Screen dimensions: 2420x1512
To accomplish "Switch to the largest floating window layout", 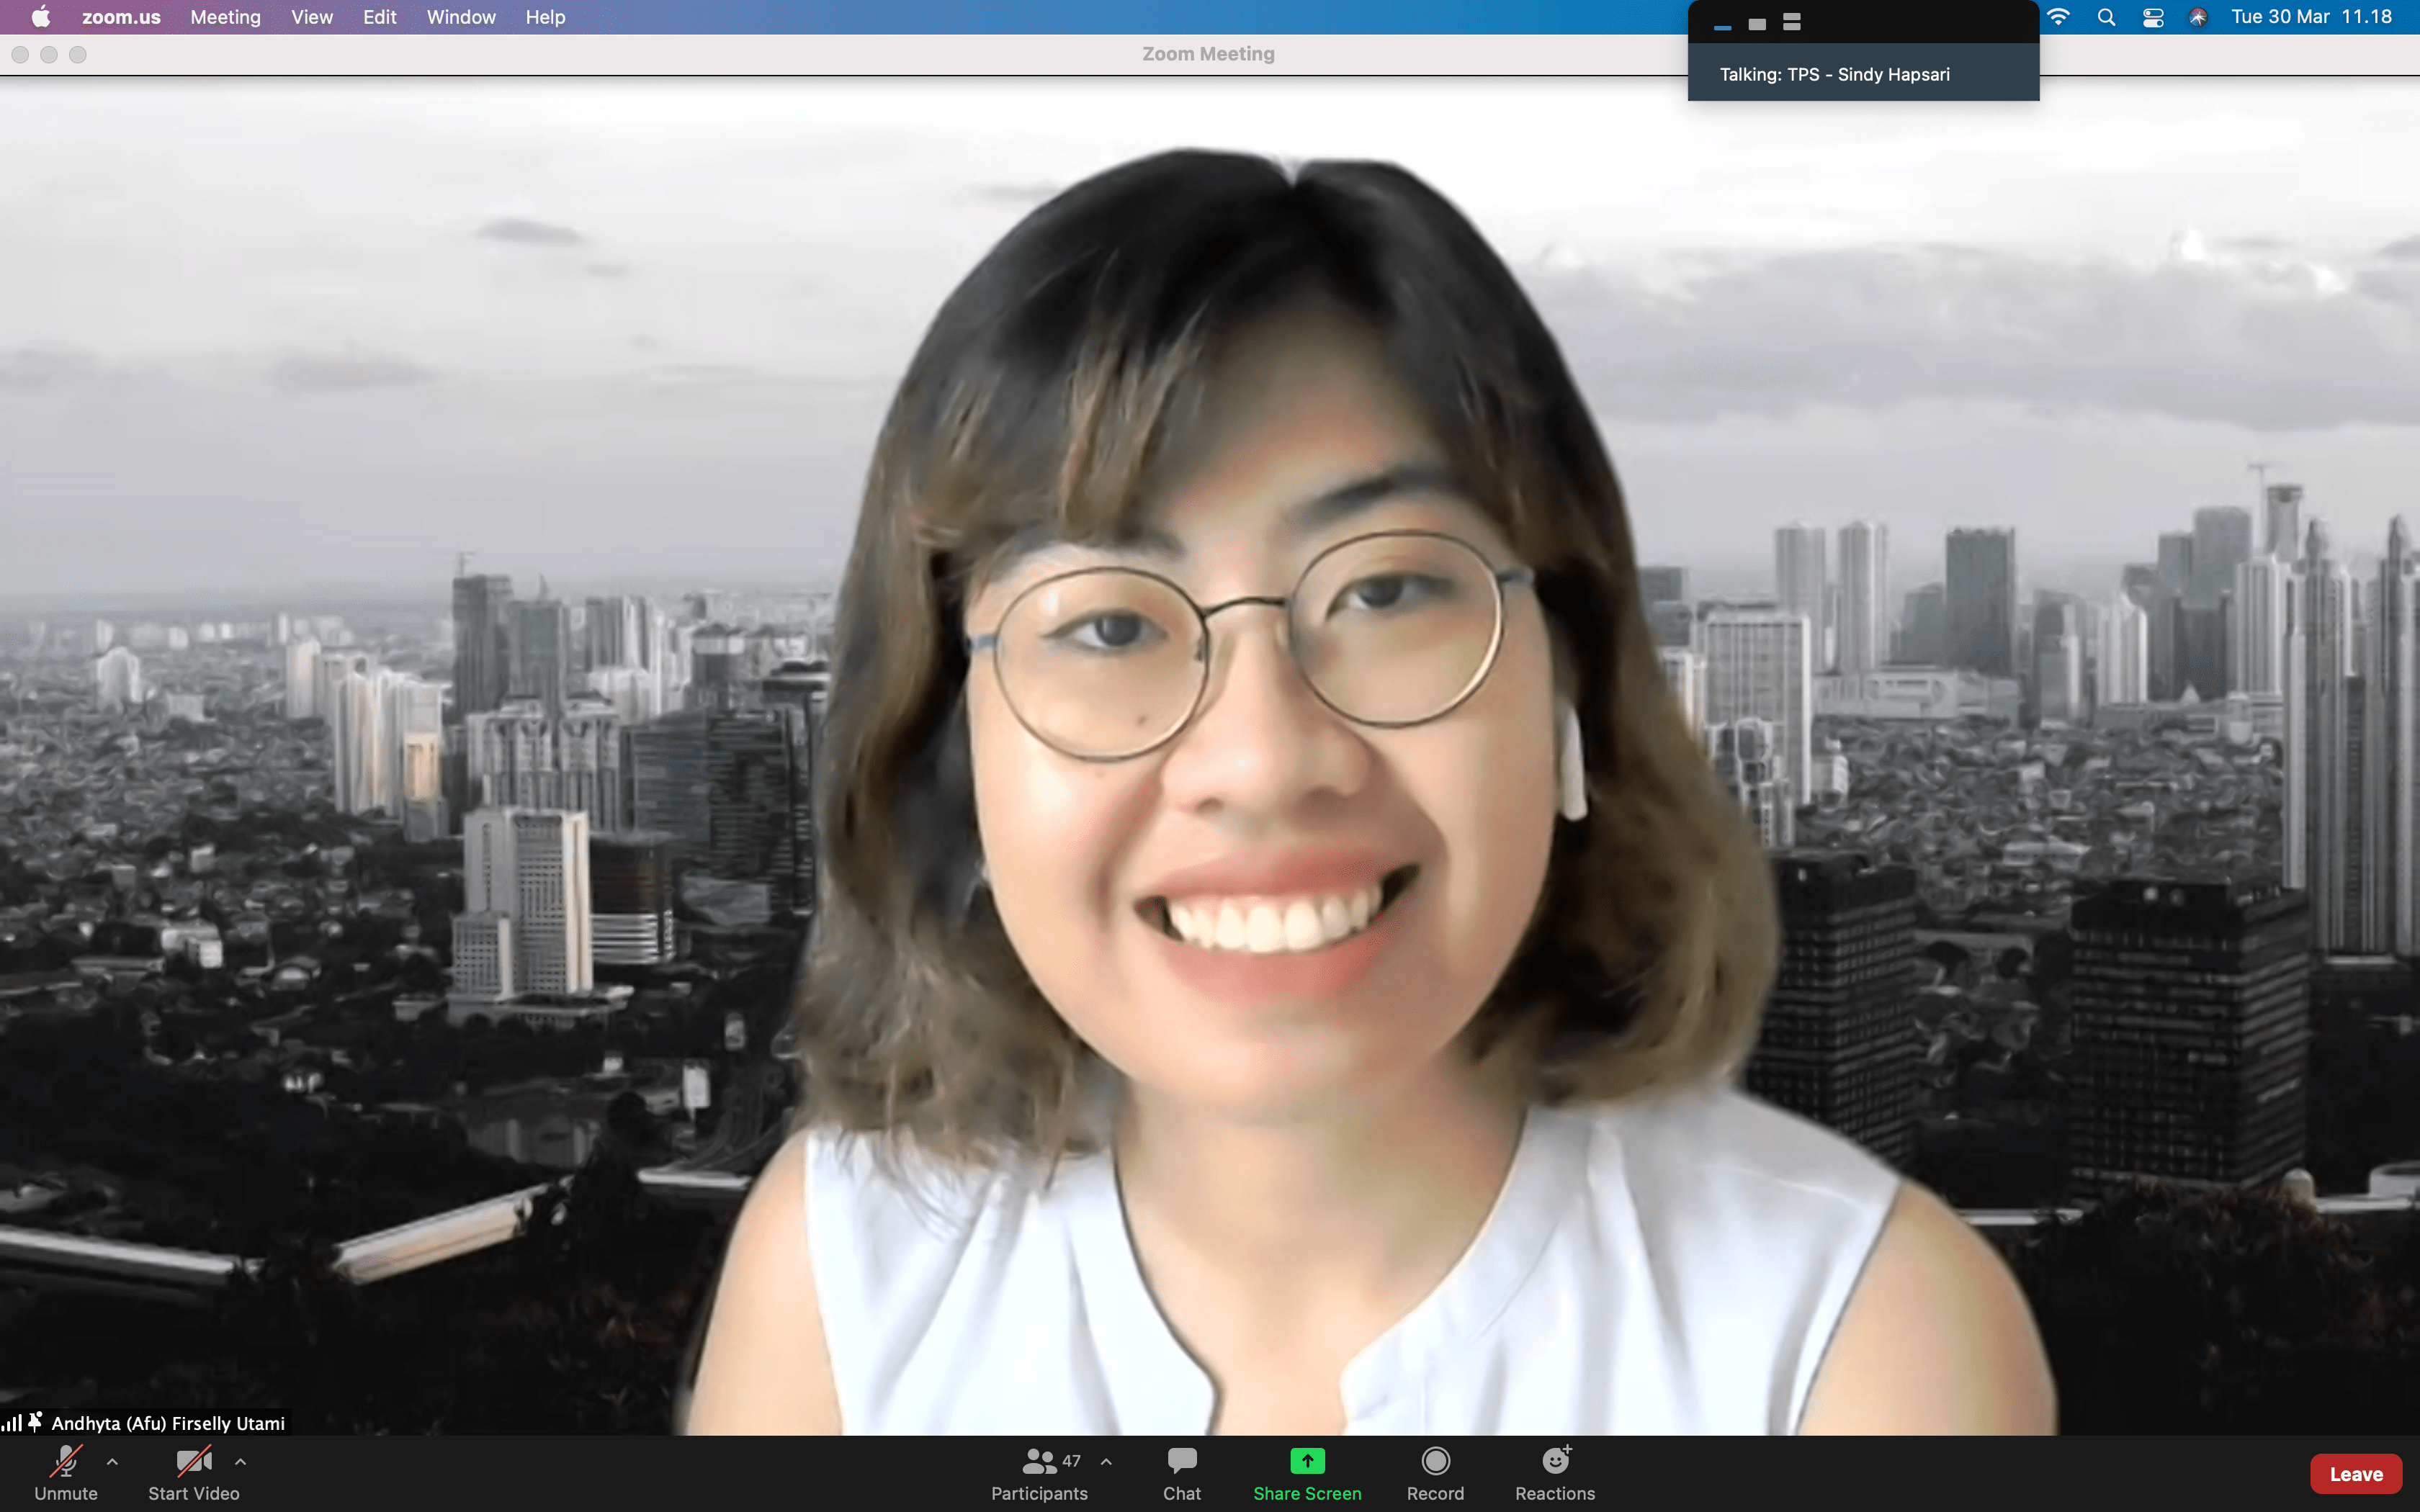I will [x=1792, y=22].
